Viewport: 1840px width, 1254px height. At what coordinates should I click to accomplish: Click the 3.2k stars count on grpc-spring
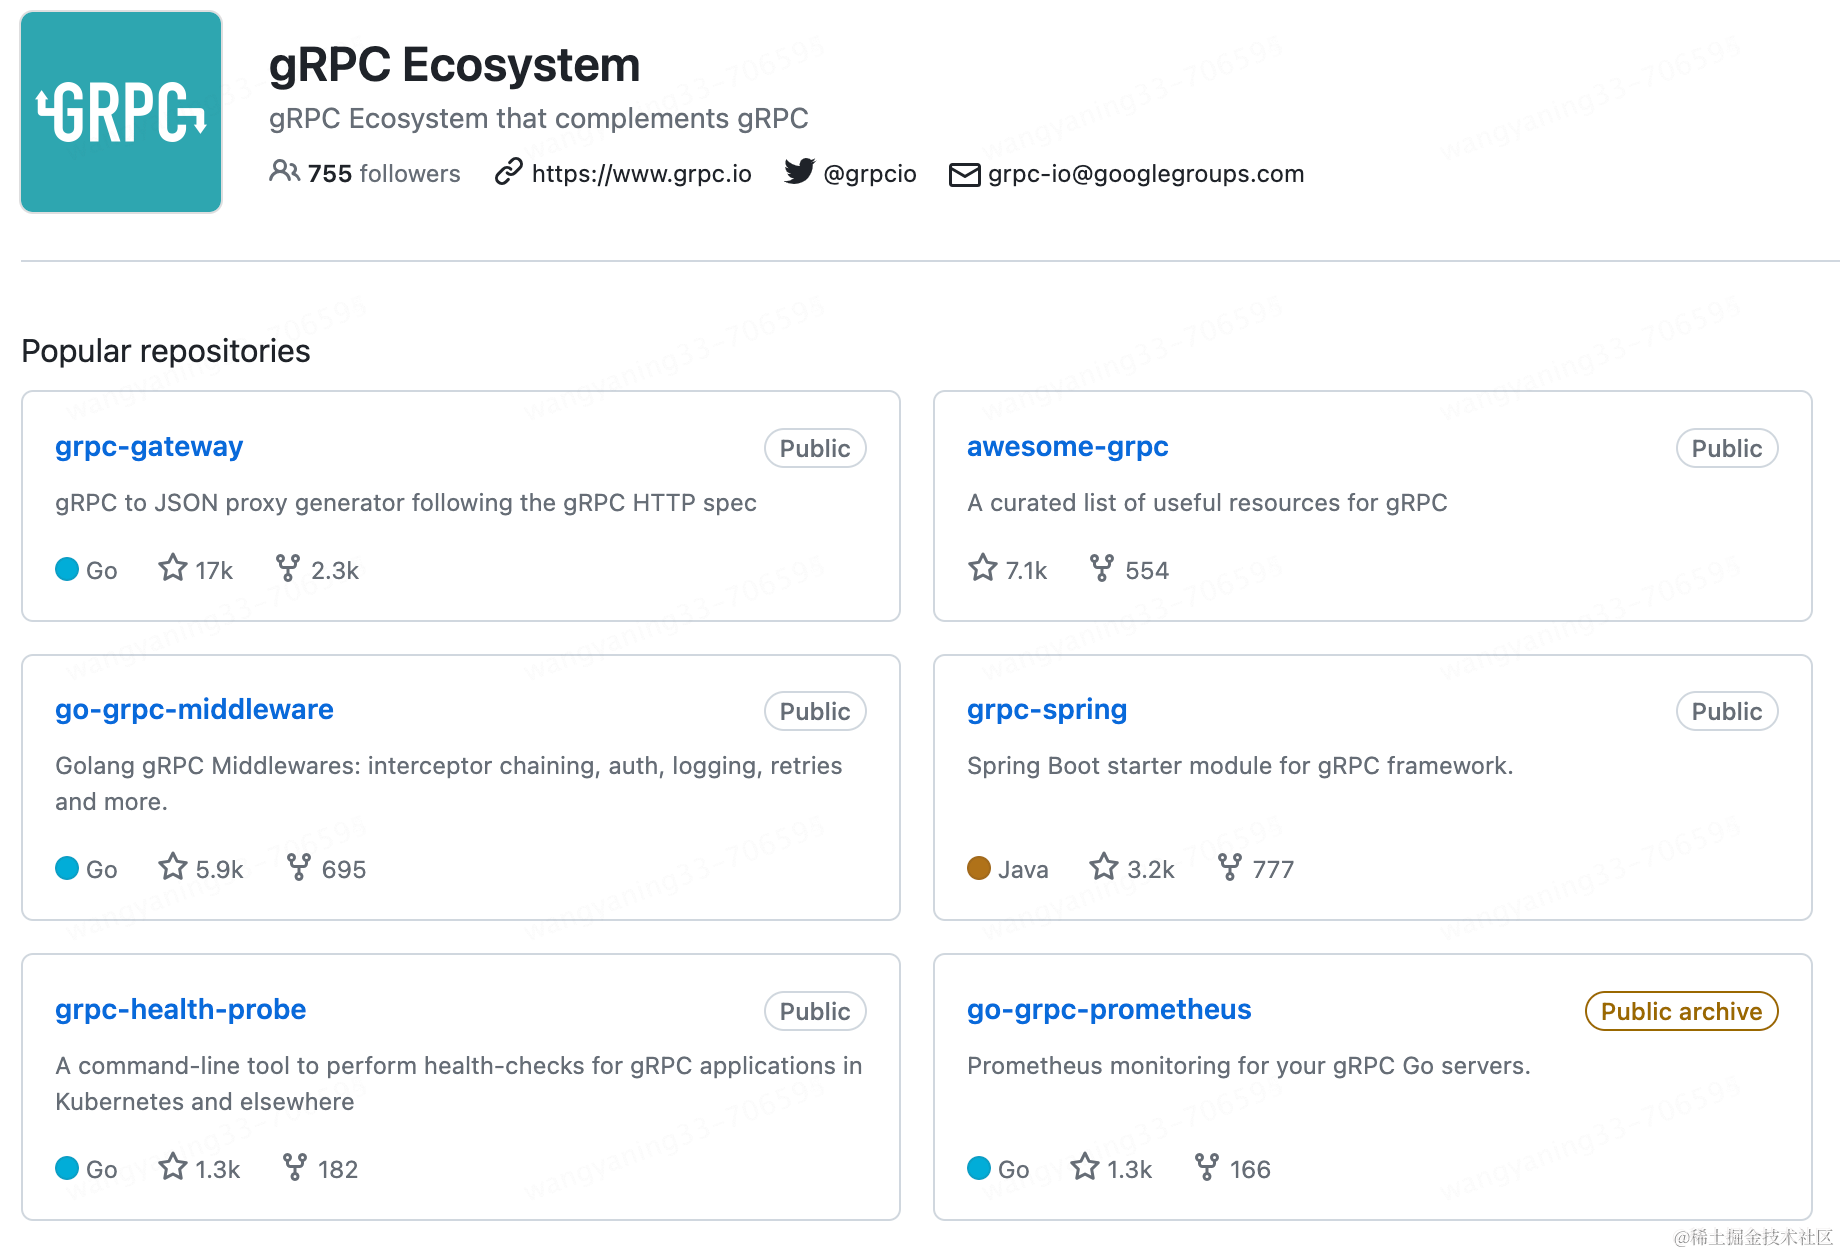(x=1151, y=870)
